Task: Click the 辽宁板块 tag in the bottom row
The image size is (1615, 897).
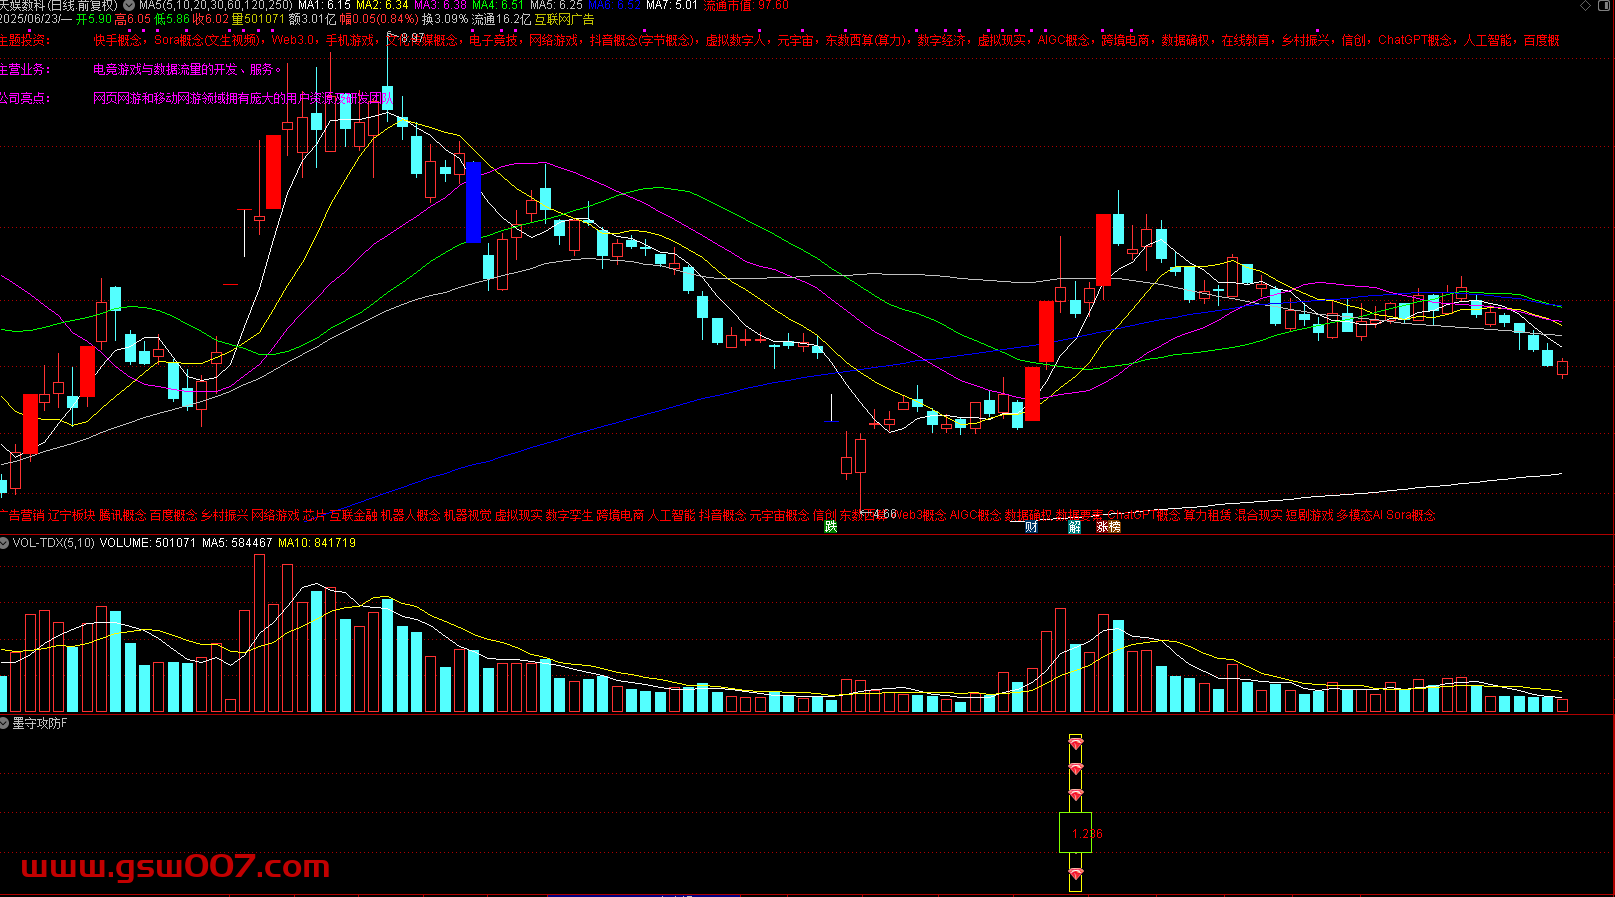Action: pyautogui.click(x=71, y=516)
